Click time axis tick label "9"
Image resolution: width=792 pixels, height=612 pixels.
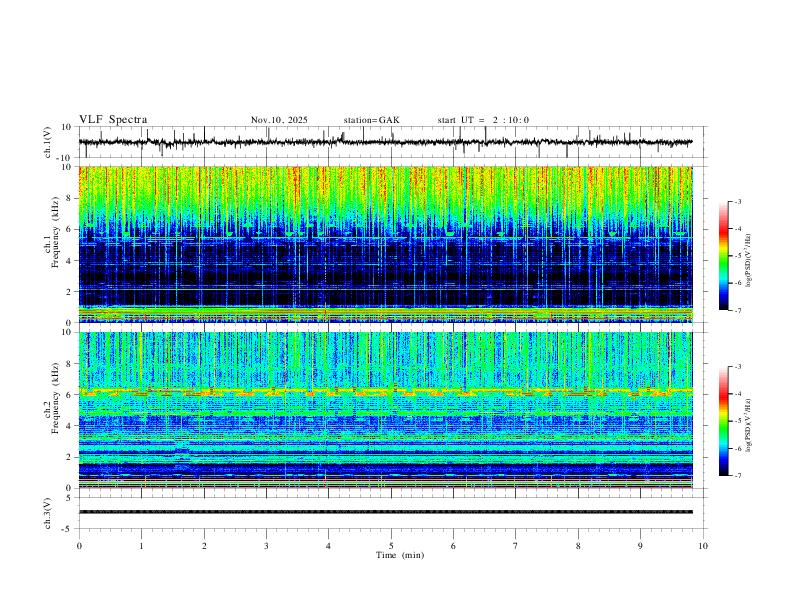point(640,546)
